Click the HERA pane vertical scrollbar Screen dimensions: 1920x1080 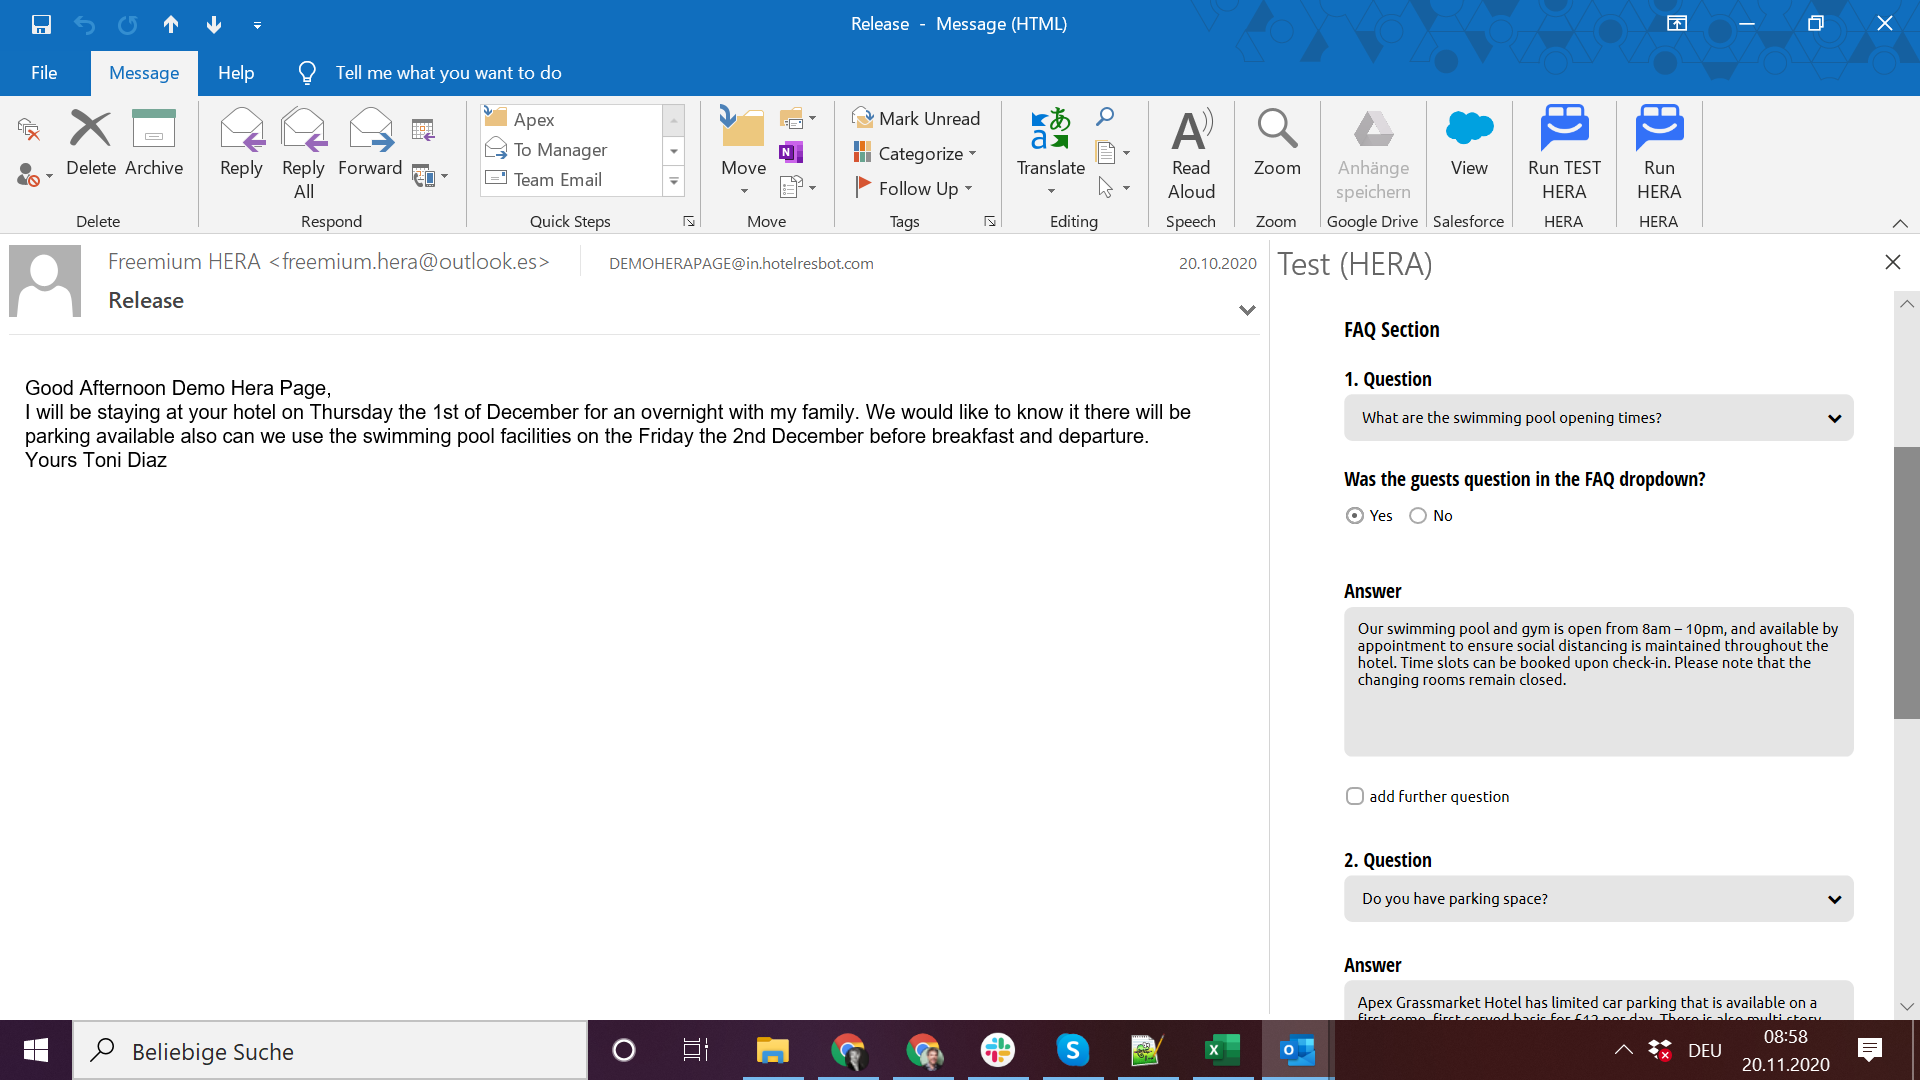1906,582
